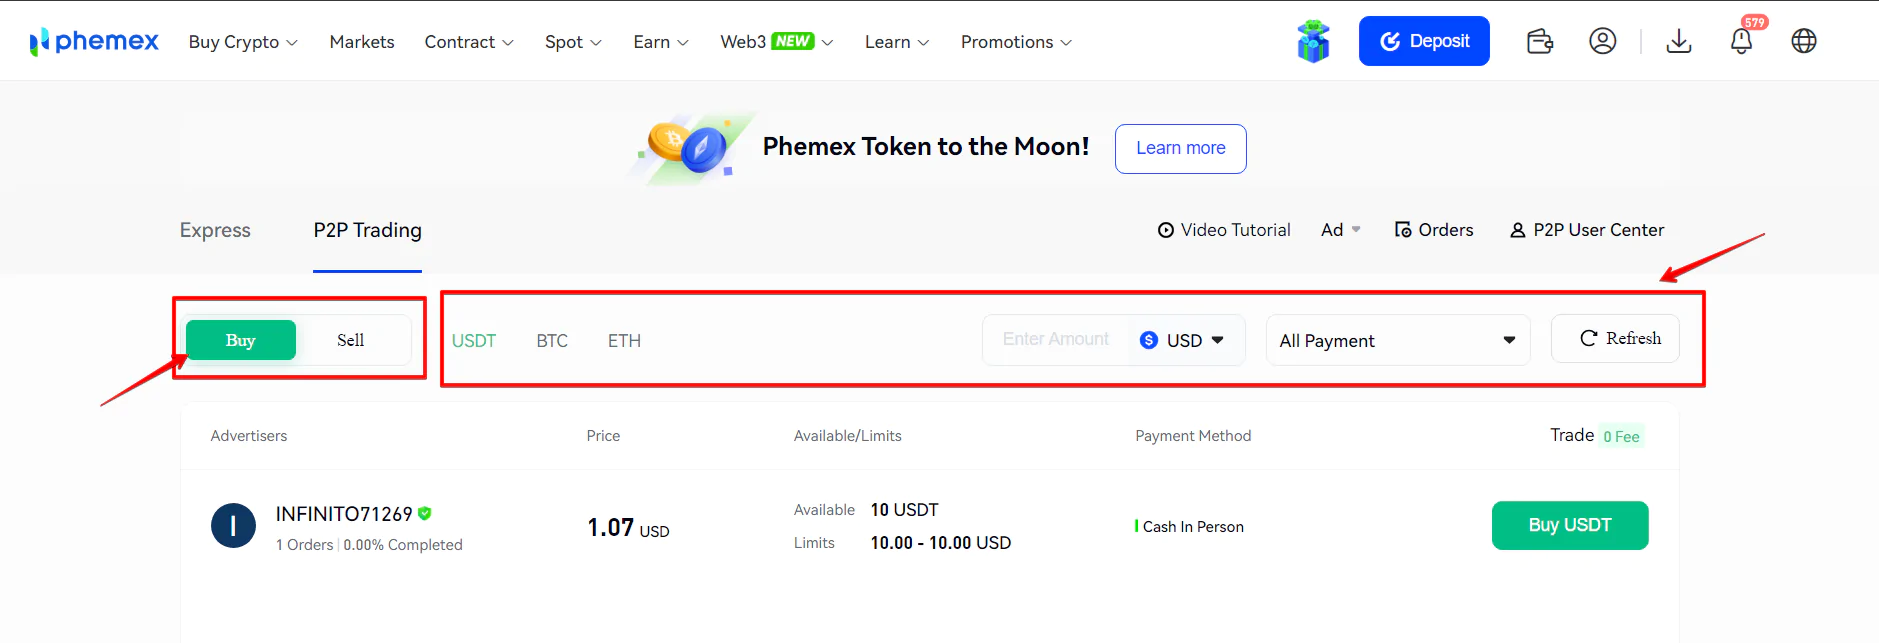Image resolution: width=1879 pixels, height=643 pixels.
Task: Click the Phemex Token coin banner image
Action: (x=690, y=148)
